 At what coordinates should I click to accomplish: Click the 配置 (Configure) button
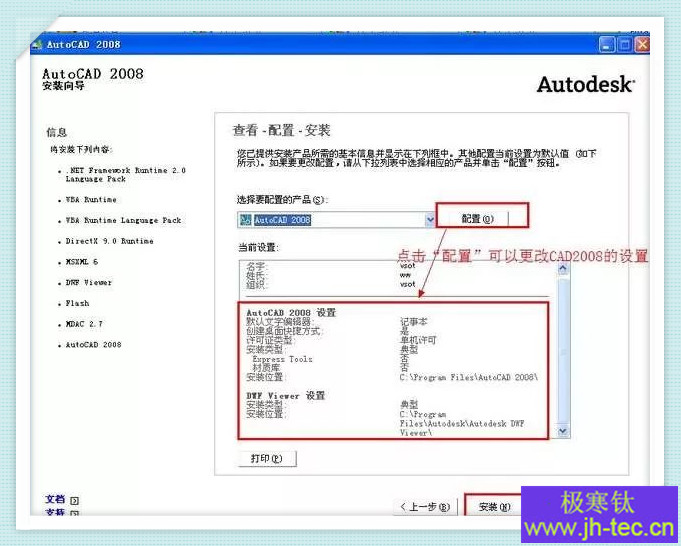[477, 218]
